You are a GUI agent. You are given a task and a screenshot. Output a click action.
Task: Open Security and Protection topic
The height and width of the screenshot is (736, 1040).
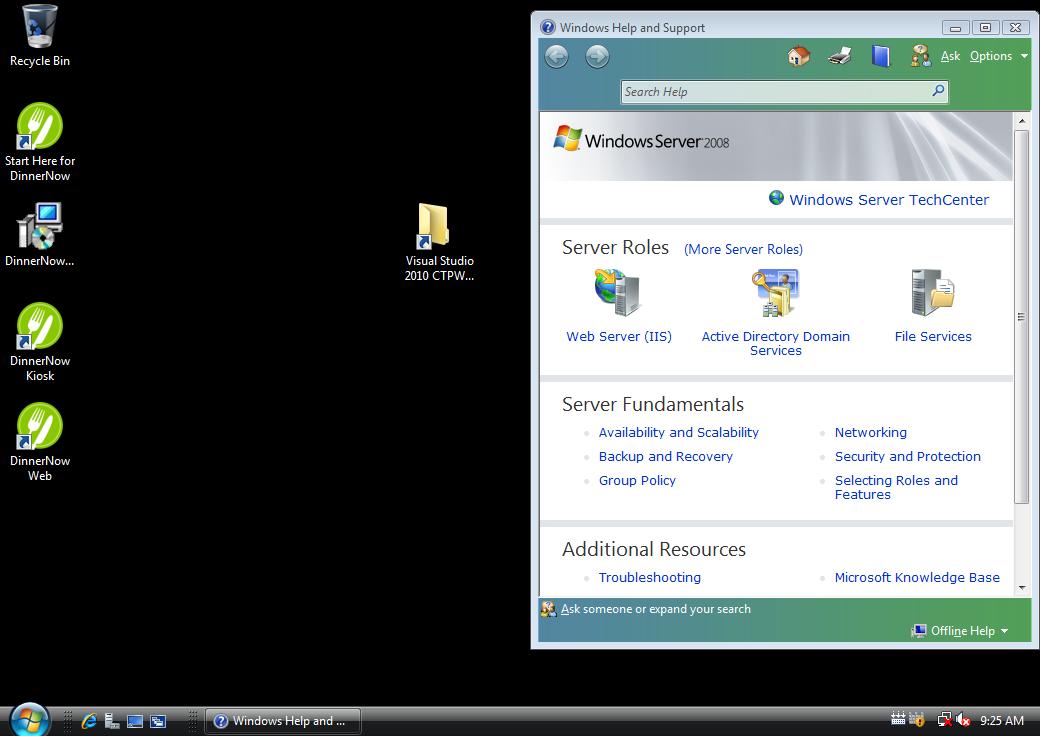[x=908, y=456]
